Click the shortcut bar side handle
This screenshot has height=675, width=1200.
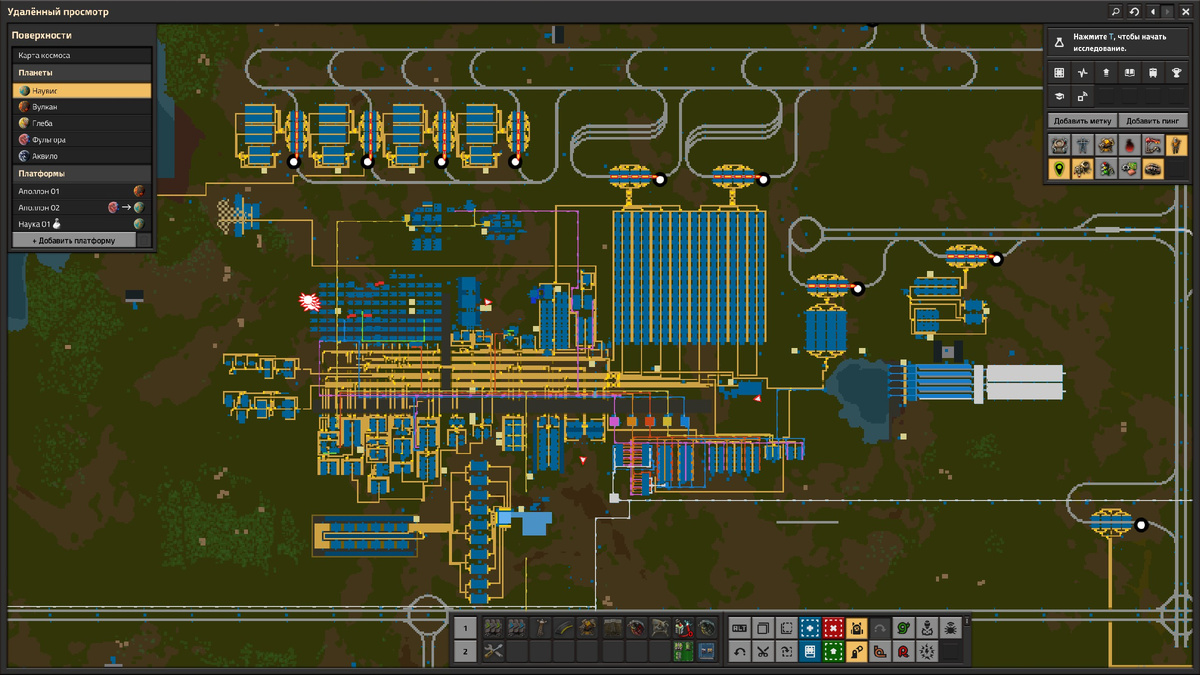tap(967, 621)
